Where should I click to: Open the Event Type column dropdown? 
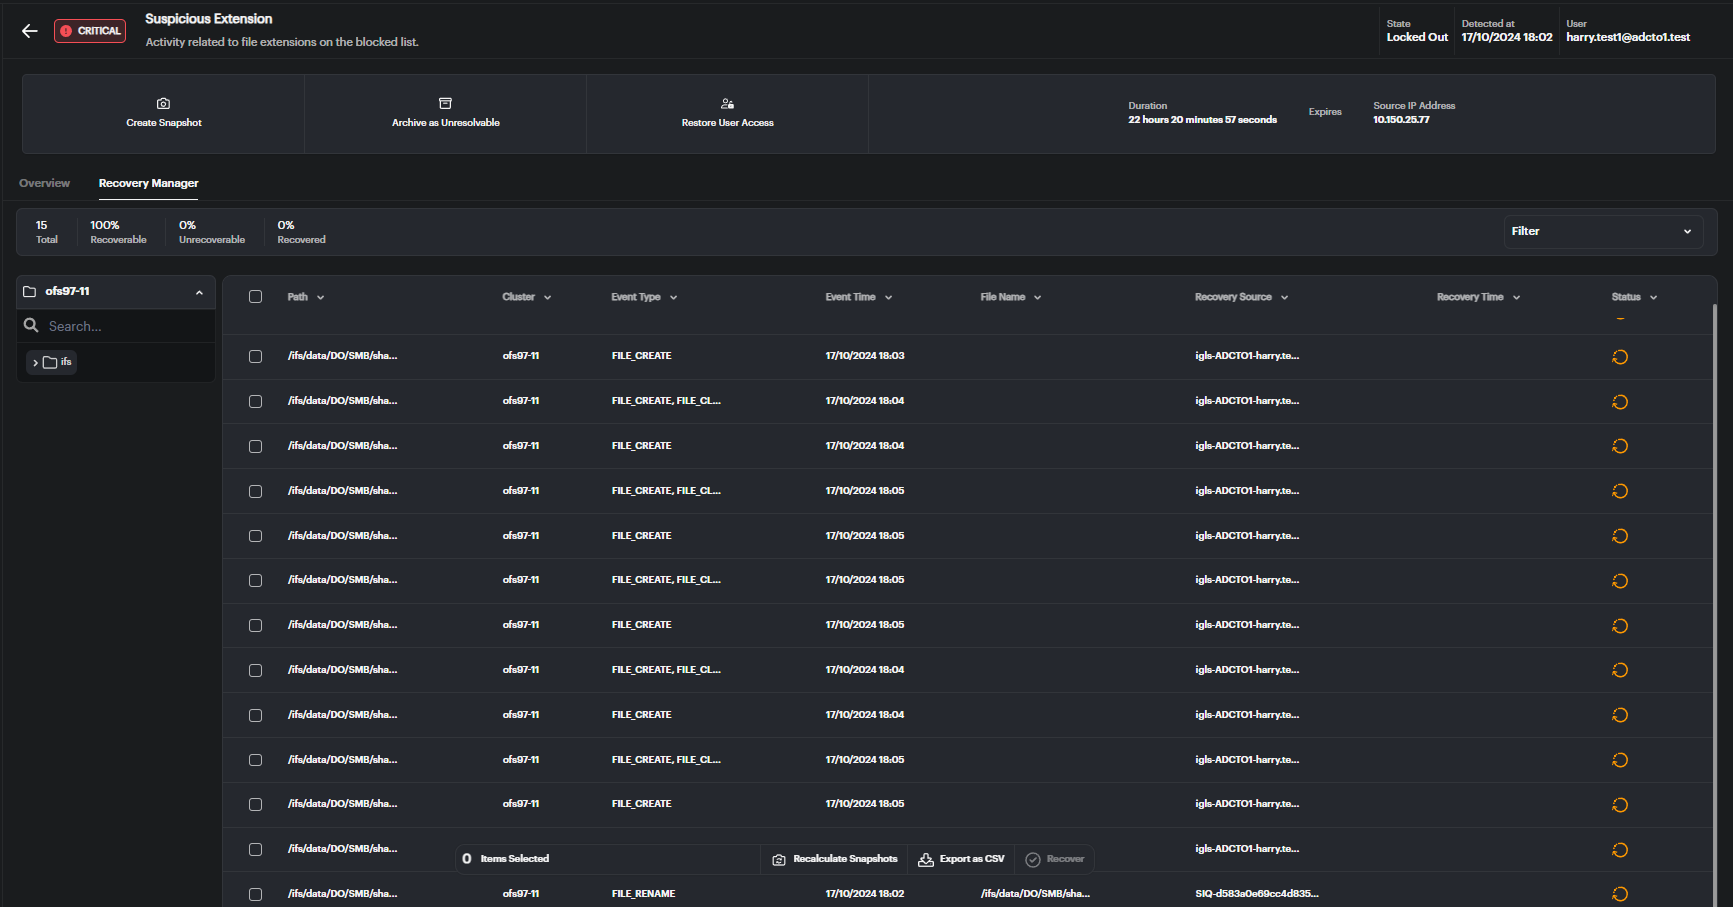[674, 297]
